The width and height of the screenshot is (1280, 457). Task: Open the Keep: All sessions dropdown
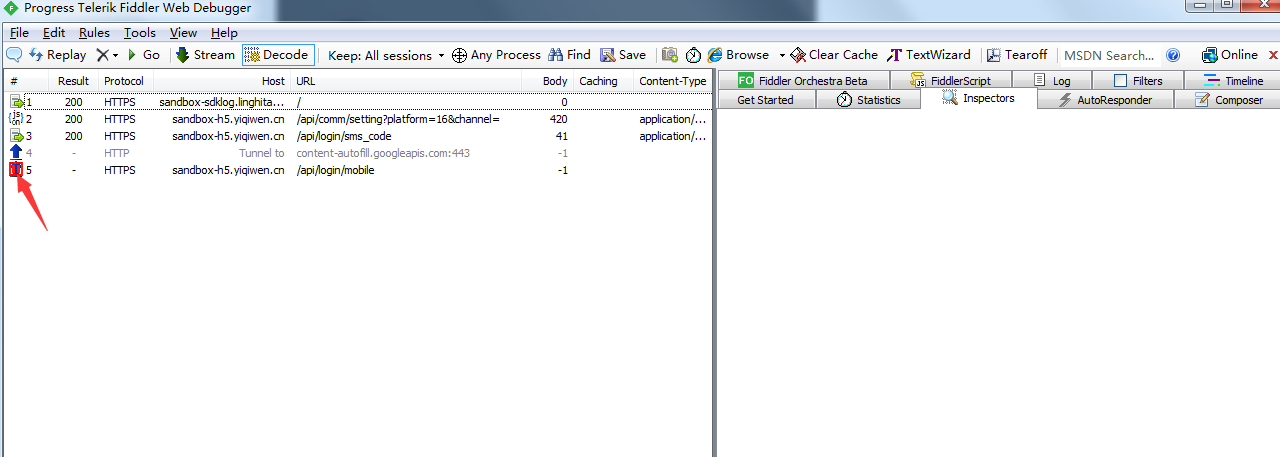386,55
